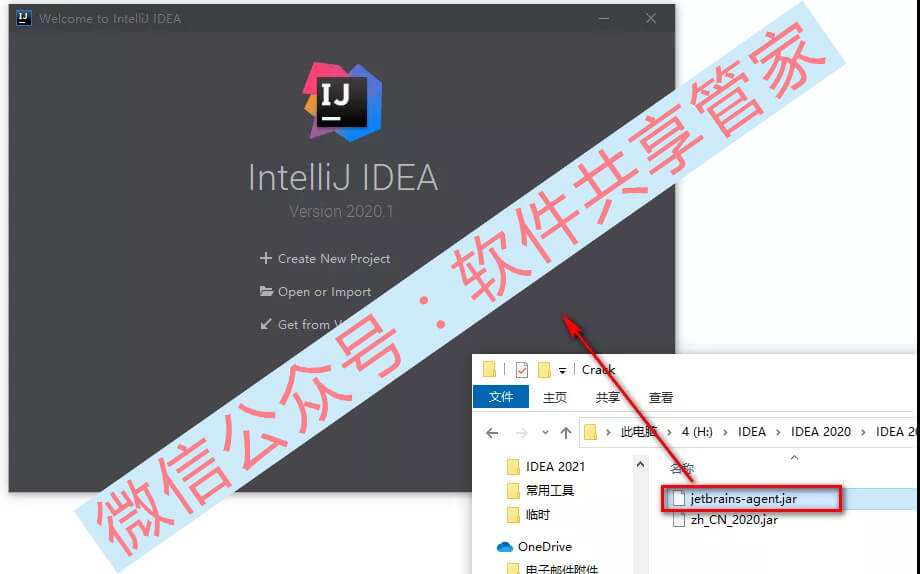Click file icon of zh_CN_2020.jar
Viewport: 920px width, 574px height.
pyautogui.click(x=679, y=519)
